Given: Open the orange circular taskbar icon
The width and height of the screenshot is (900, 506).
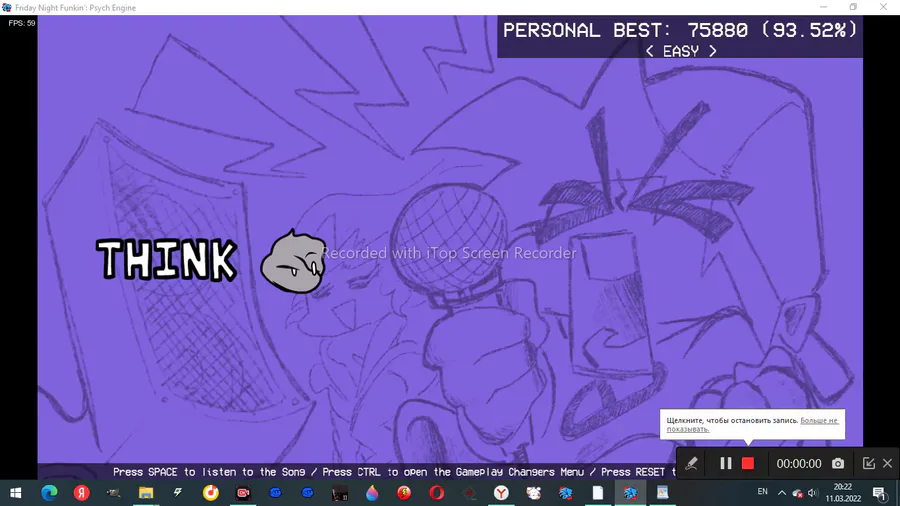Looking at the screenshot, I should coord(211,493).
